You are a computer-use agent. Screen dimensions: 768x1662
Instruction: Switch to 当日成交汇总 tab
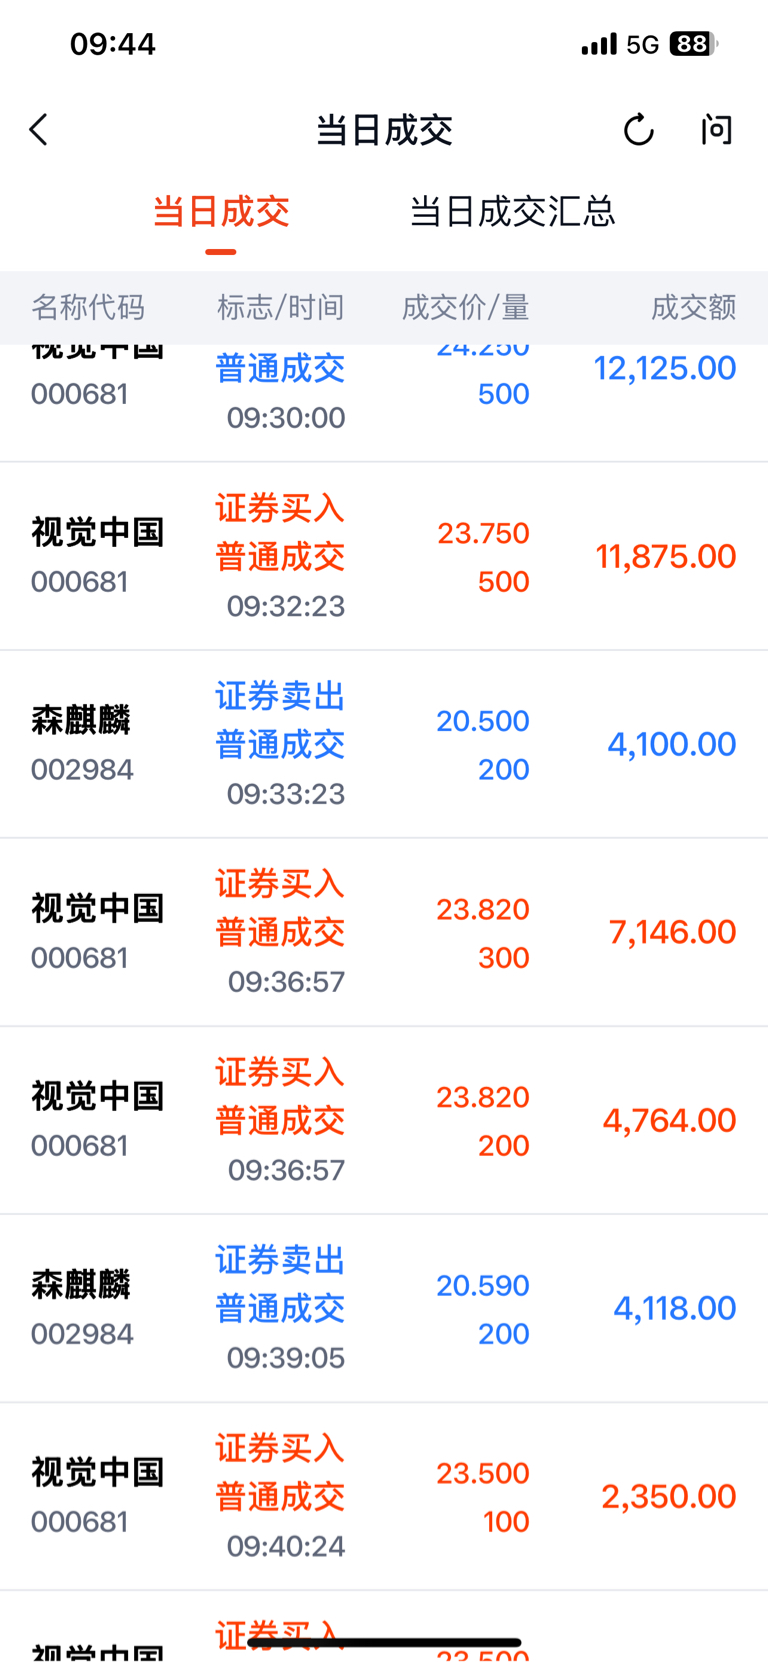coord(512,212)
